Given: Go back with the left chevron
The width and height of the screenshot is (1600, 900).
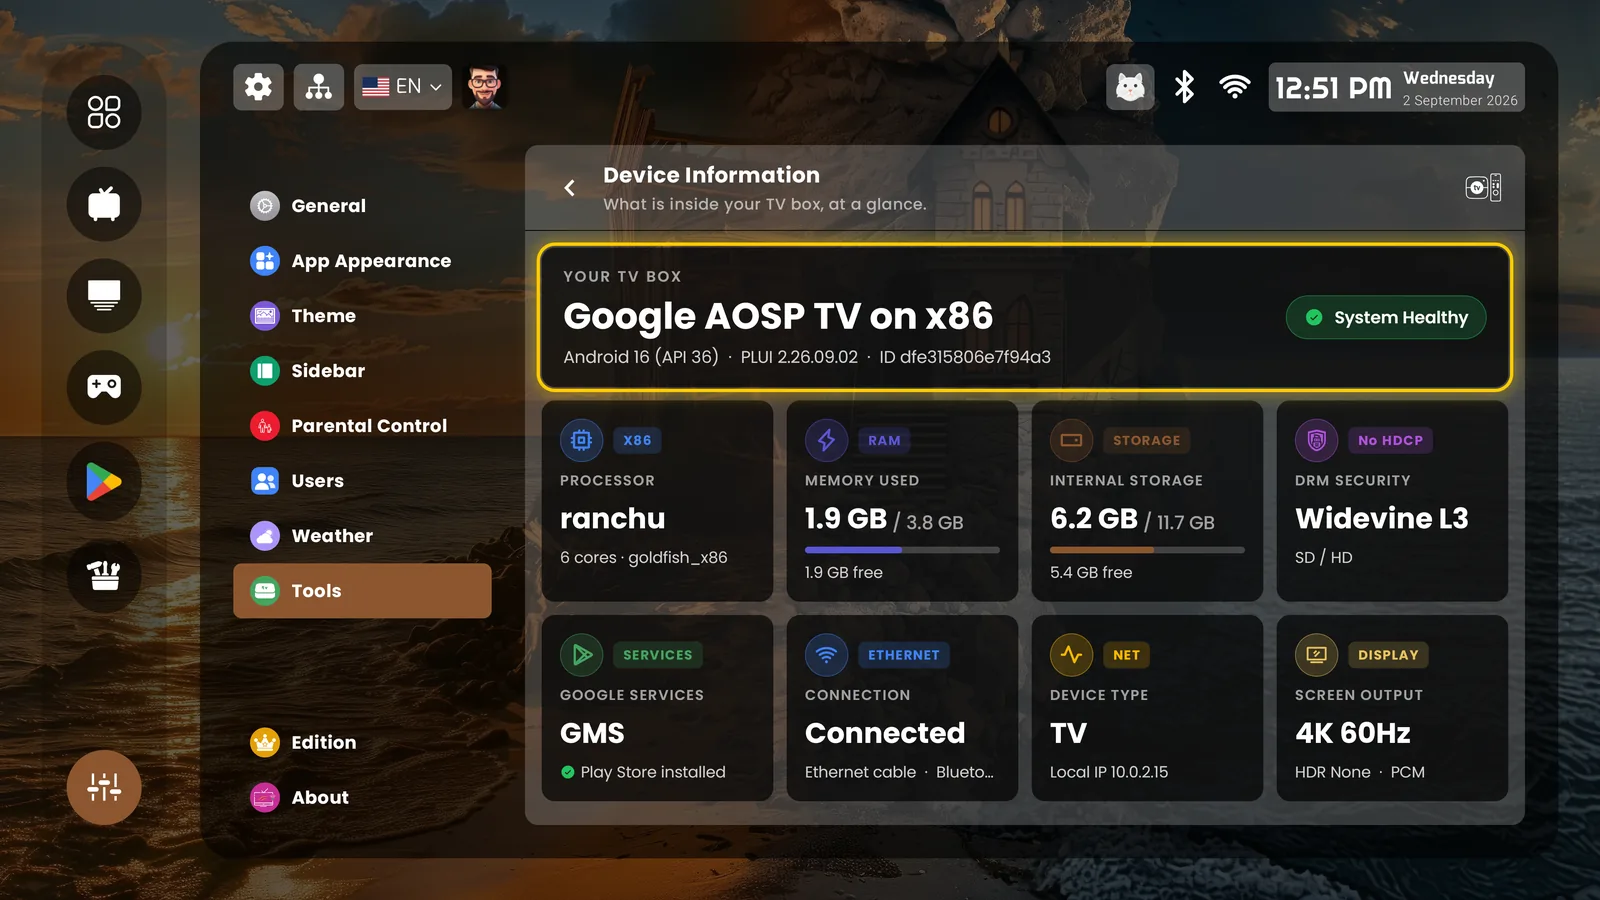Looking at the screenshot, I should click(569, 188).
